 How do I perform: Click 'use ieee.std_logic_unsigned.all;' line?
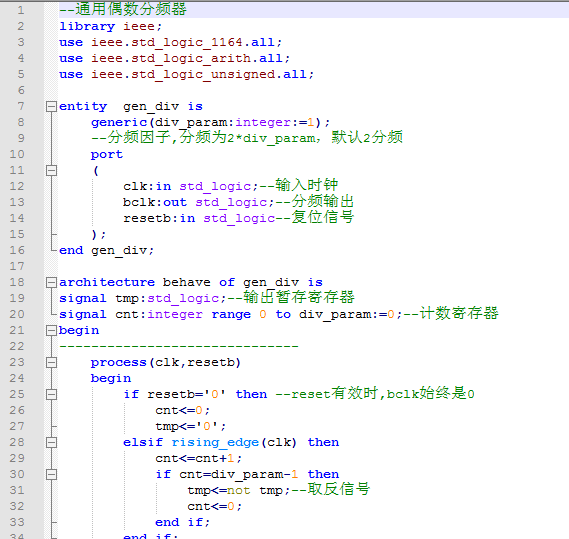(x=187, y=74)
